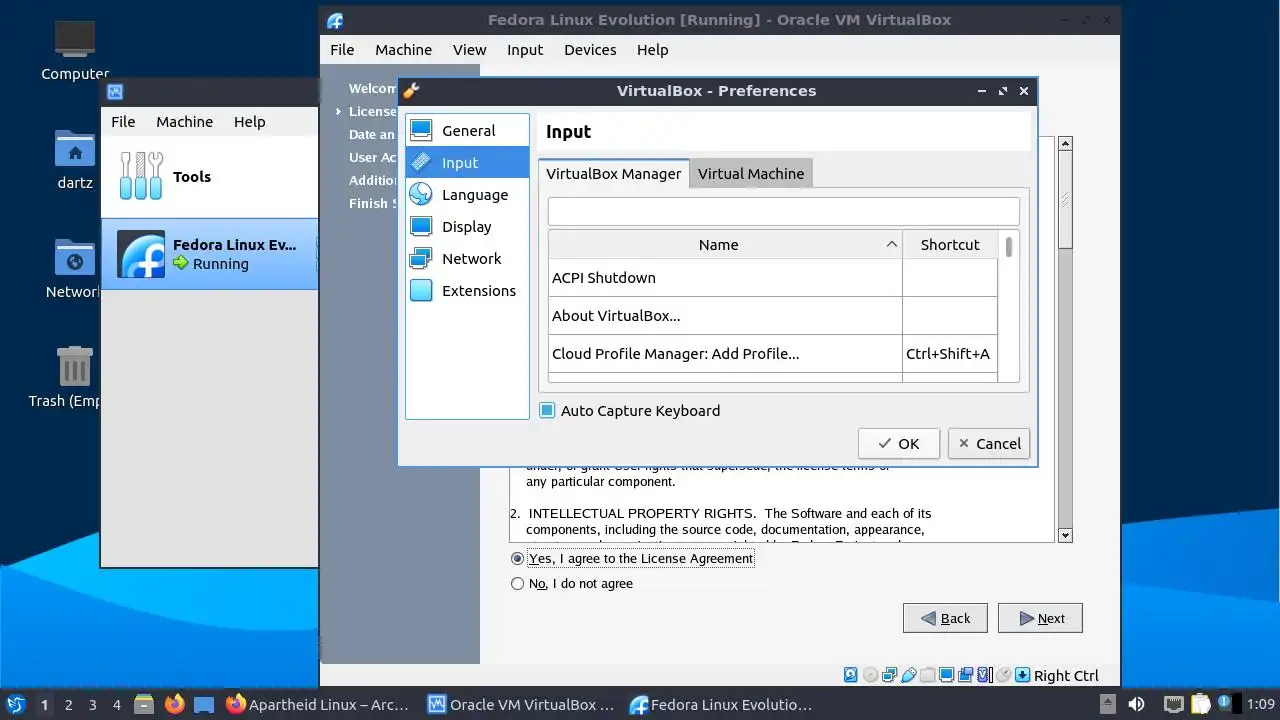Click the Next button in Fedora setup

(1040, 618)
